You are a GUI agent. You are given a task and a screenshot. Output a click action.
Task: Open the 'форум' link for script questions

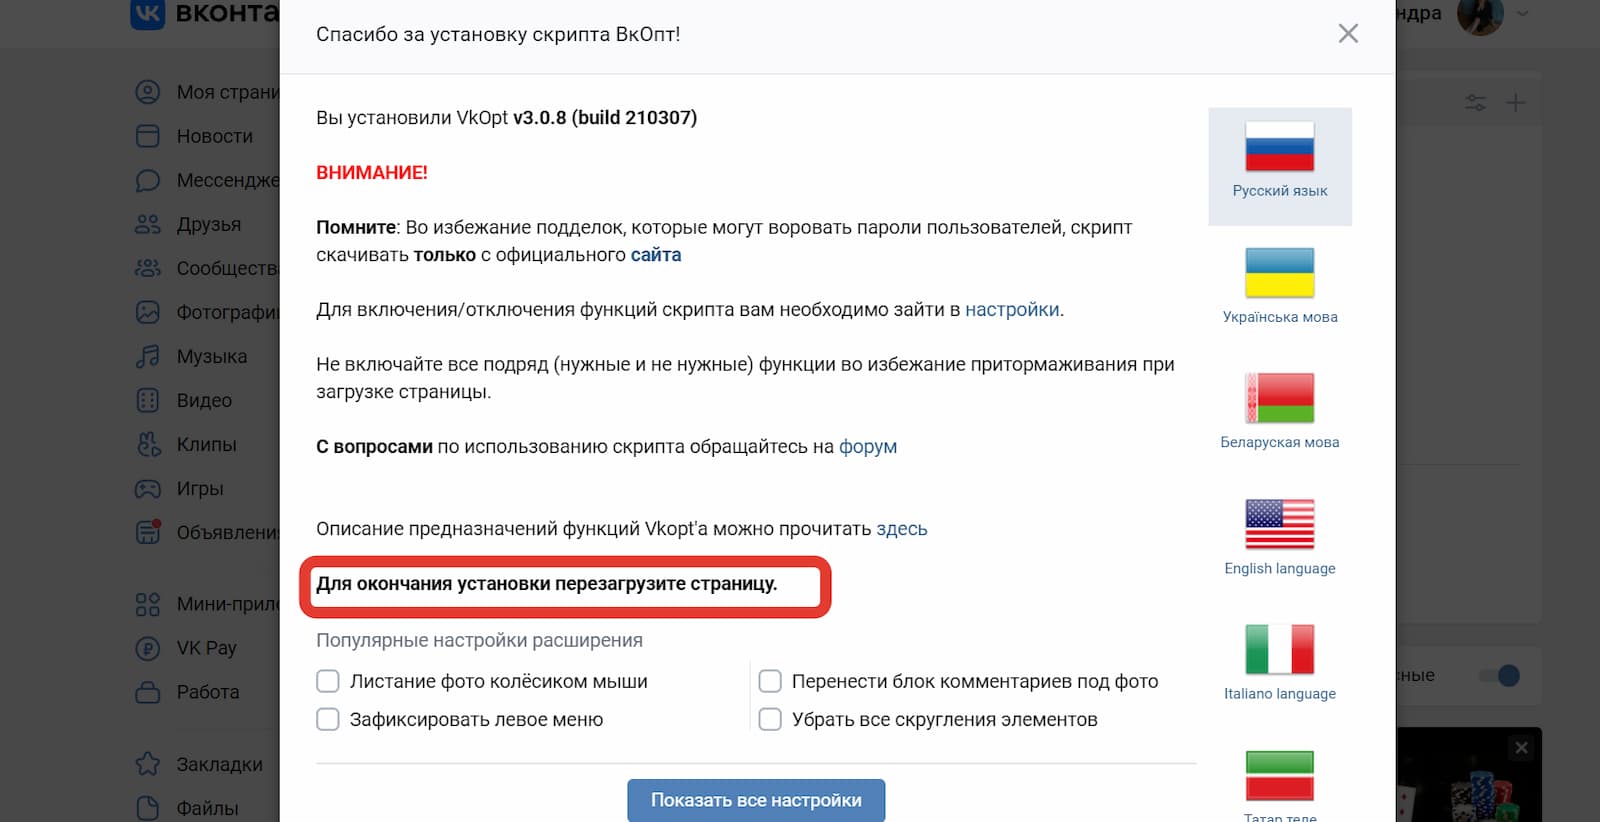[869, 446]
